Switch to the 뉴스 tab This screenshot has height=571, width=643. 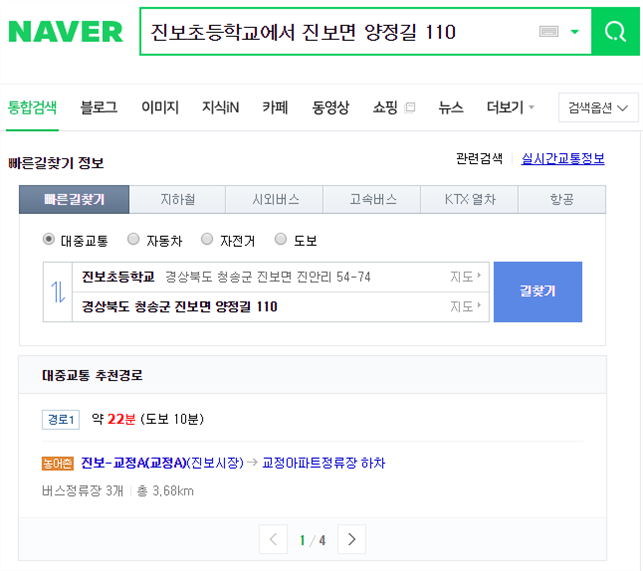point(451,107)
